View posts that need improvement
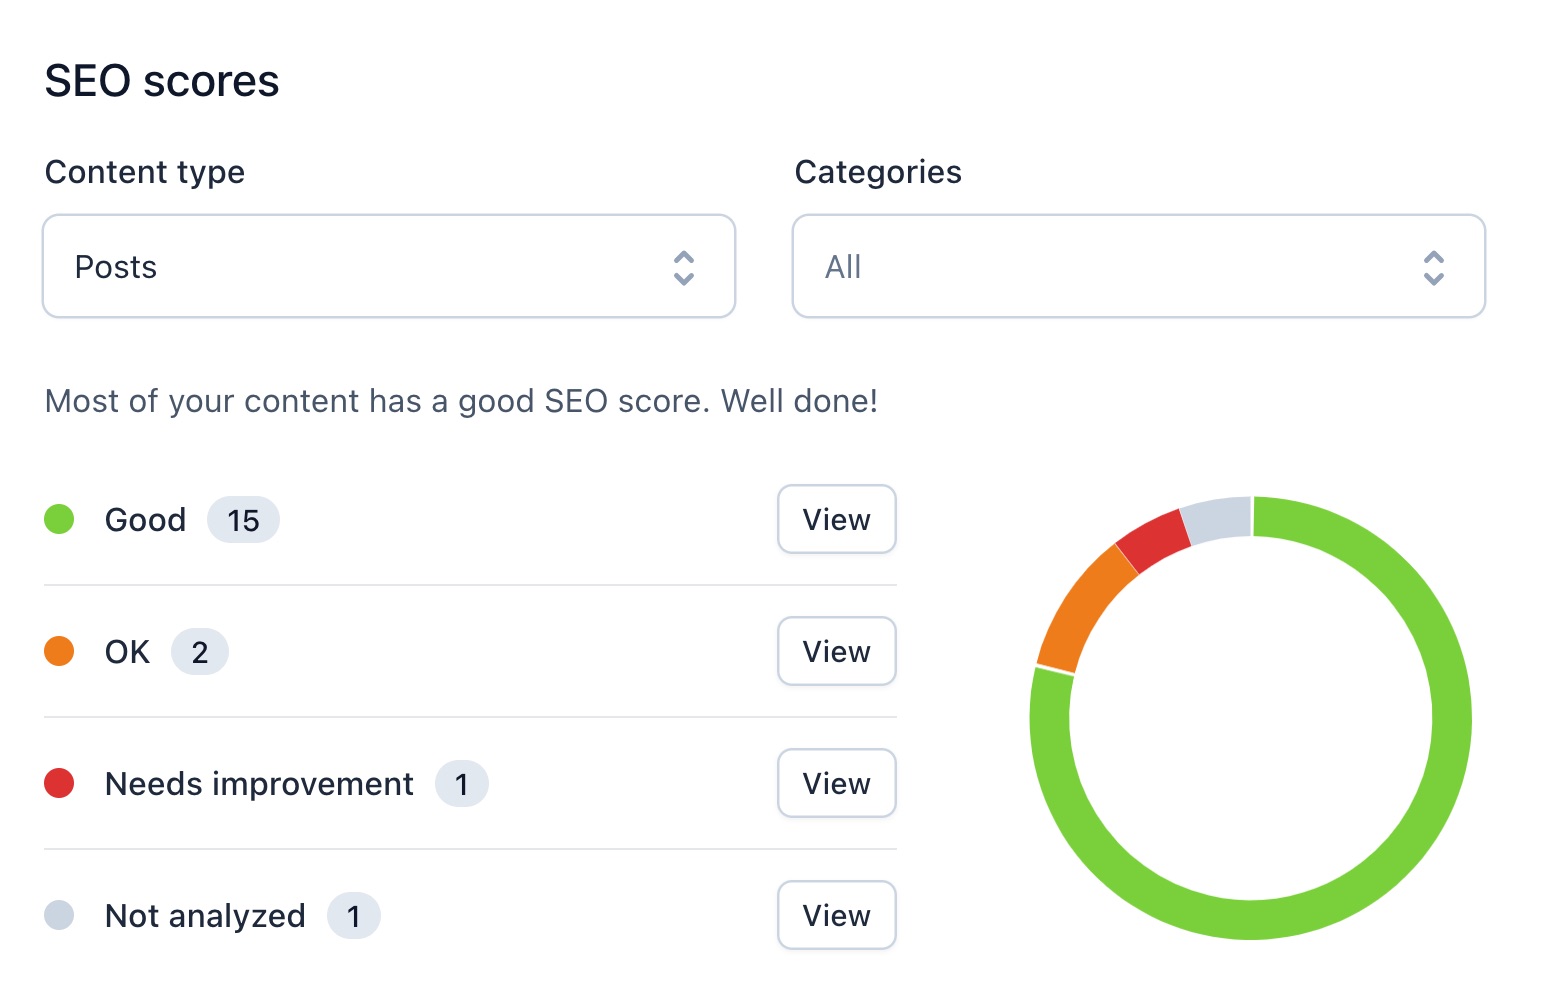This screenshot has height=1002, width=1552. coord(836,783)
